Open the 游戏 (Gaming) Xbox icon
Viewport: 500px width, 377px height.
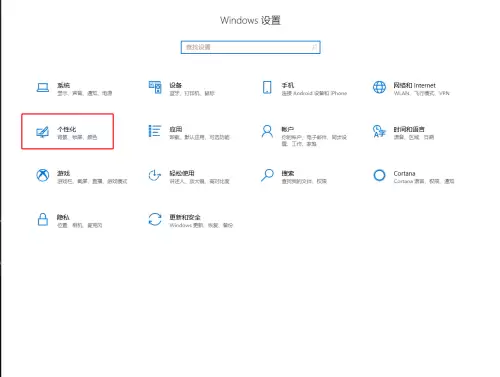[43, 175]
